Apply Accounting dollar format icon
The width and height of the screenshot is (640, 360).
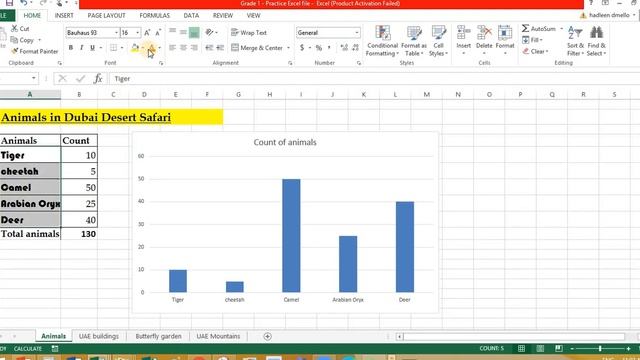(x=302, y=48)
